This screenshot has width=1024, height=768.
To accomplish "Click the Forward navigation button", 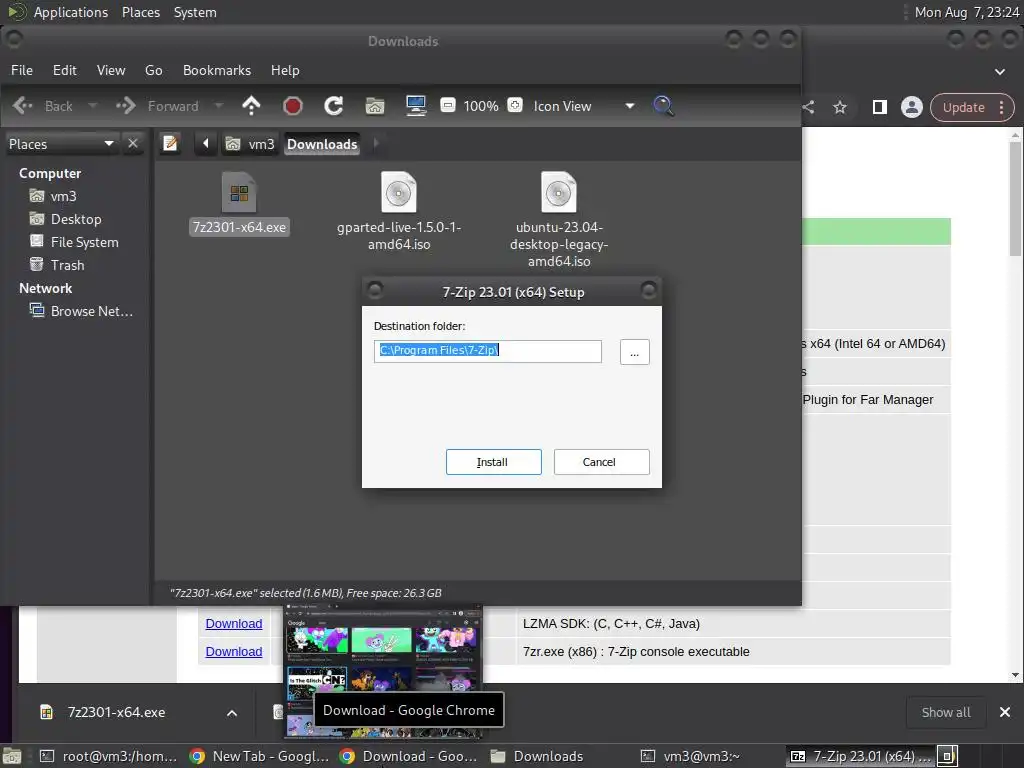I will tap(157, 106).
